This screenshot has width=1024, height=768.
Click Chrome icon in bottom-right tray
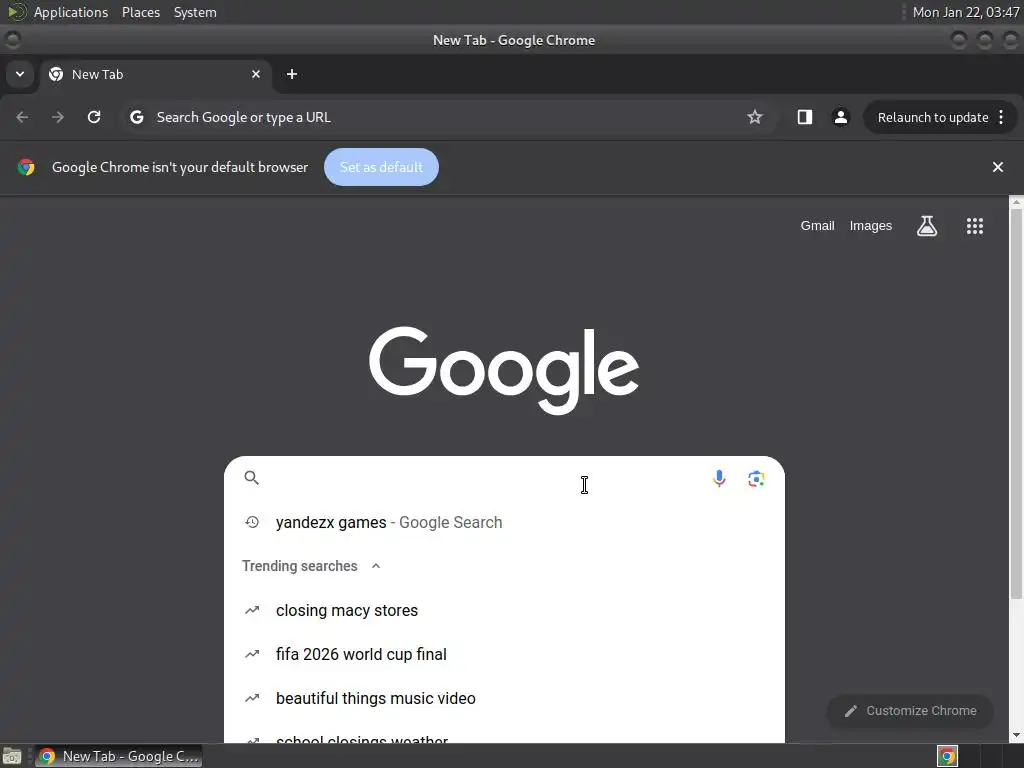947,756
